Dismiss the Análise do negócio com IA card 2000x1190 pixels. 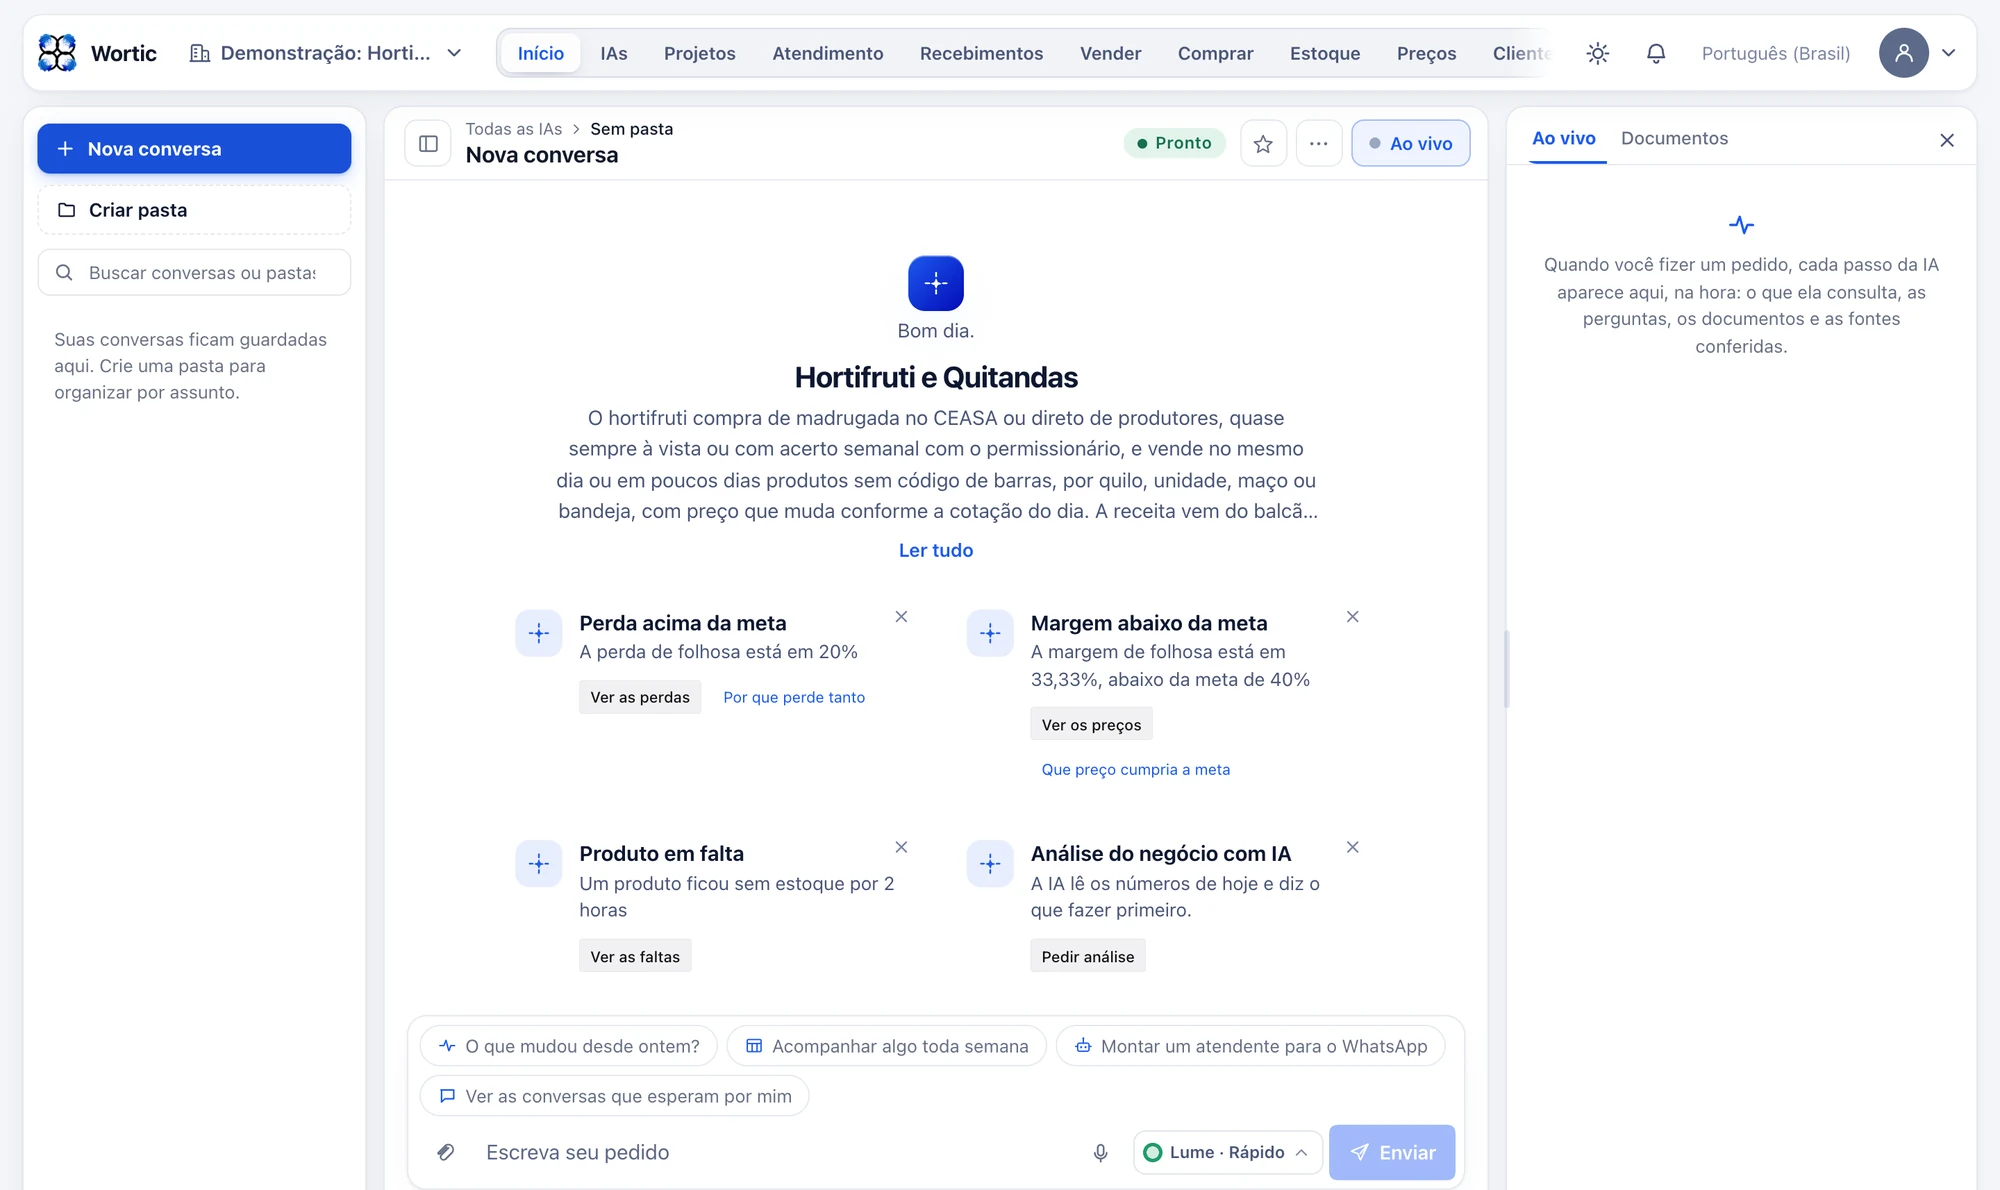point(1352,847)
